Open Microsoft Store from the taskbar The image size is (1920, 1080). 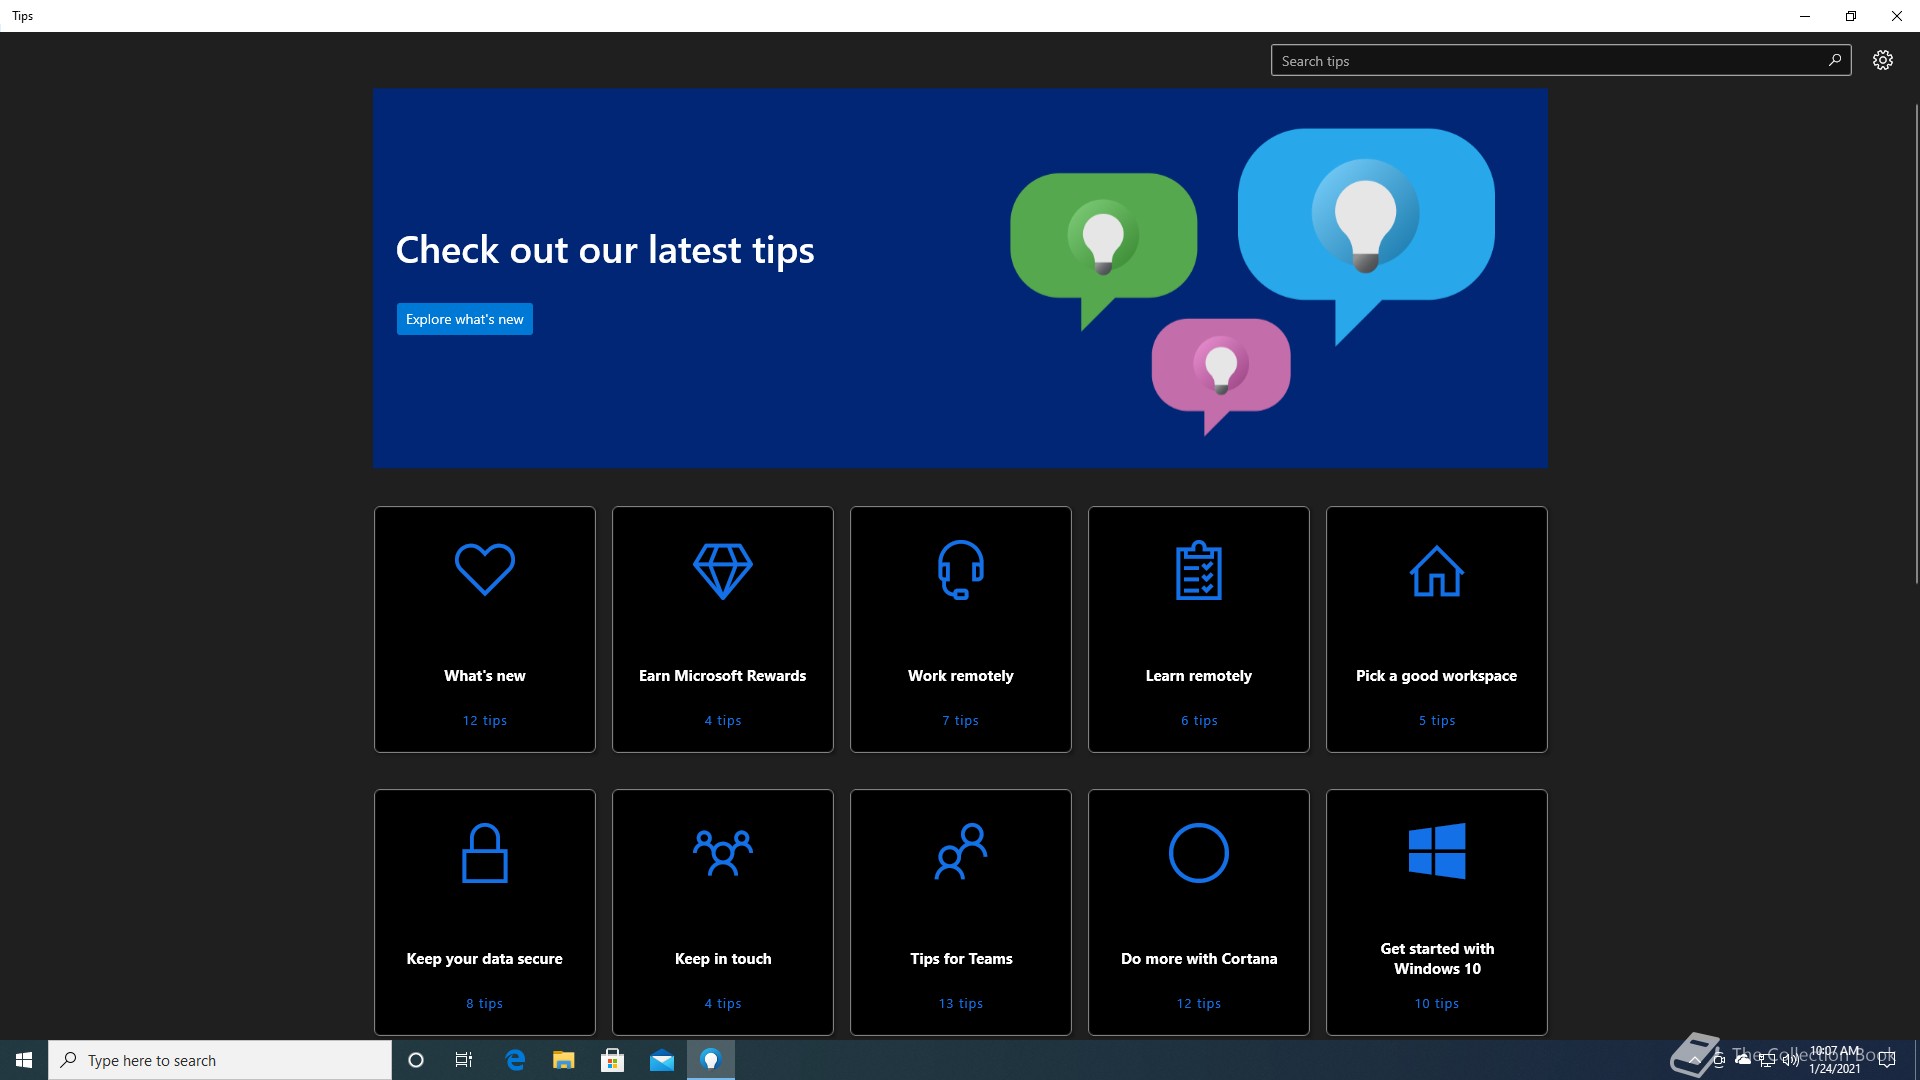(612, 1060)
